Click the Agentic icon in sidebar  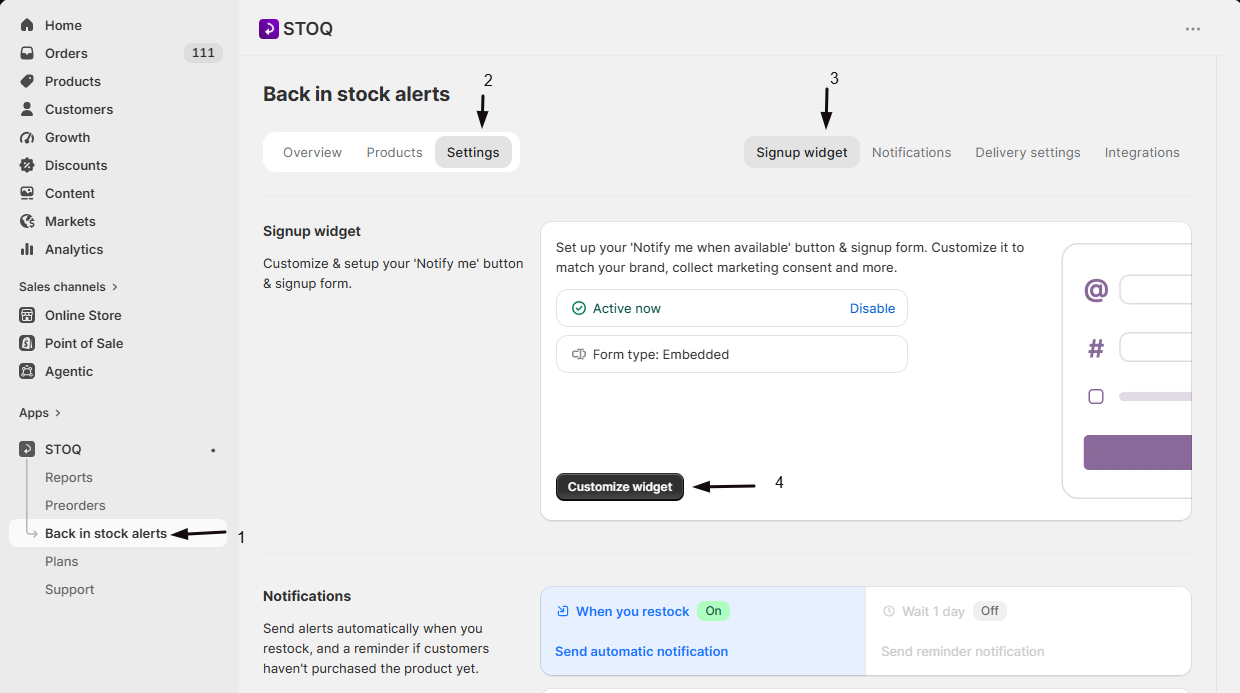27,371
